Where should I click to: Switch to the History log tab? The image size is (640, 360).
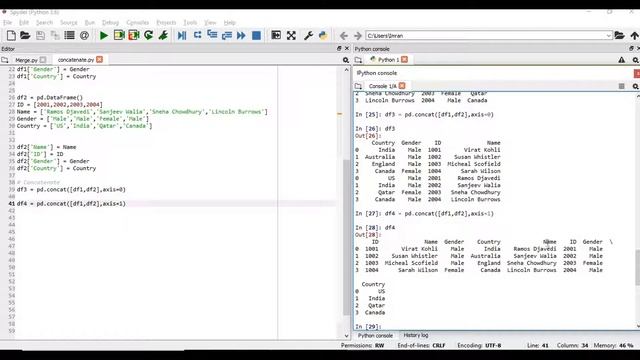[x=416, y=335]
